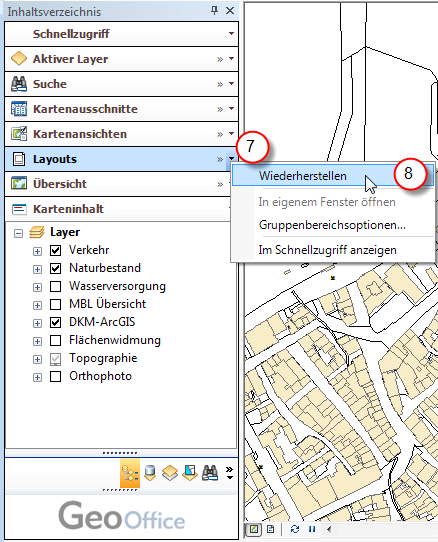The height and width of the screenshot is (542, 438).
Task: Click the blue map sheet icon in bottom toolbar
Action: pyautogui.click(x=190, y=473)
